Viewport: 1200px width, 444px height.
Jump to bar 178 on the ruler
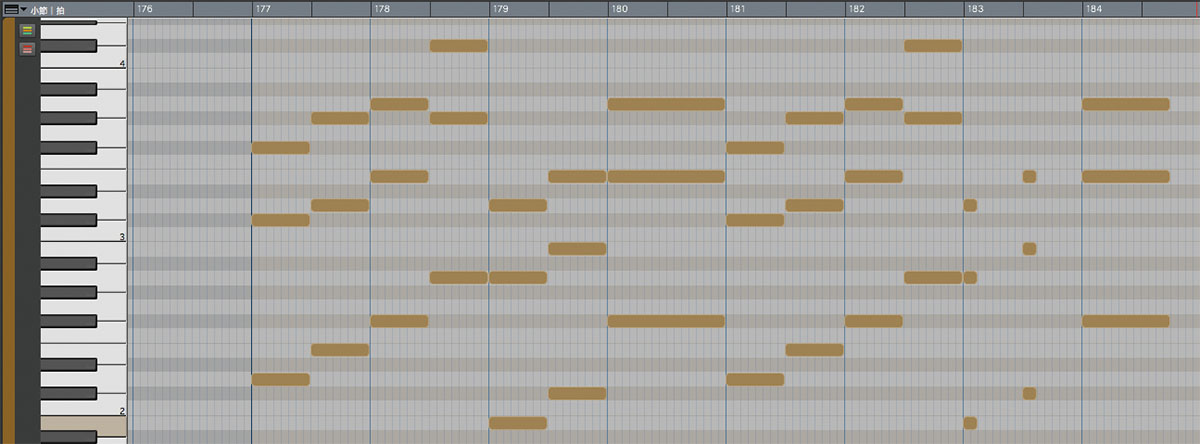point(382,8)
